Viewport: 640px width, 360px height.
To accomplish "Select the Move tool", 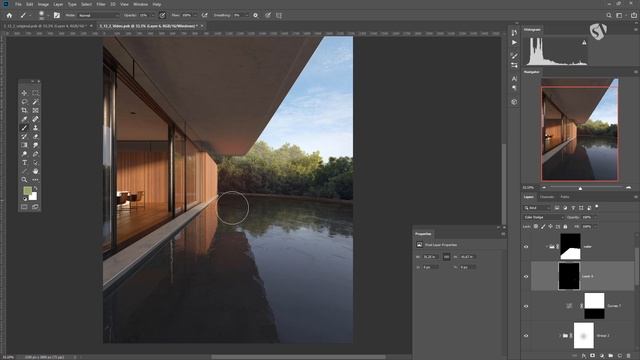I will tap(24, 93).
